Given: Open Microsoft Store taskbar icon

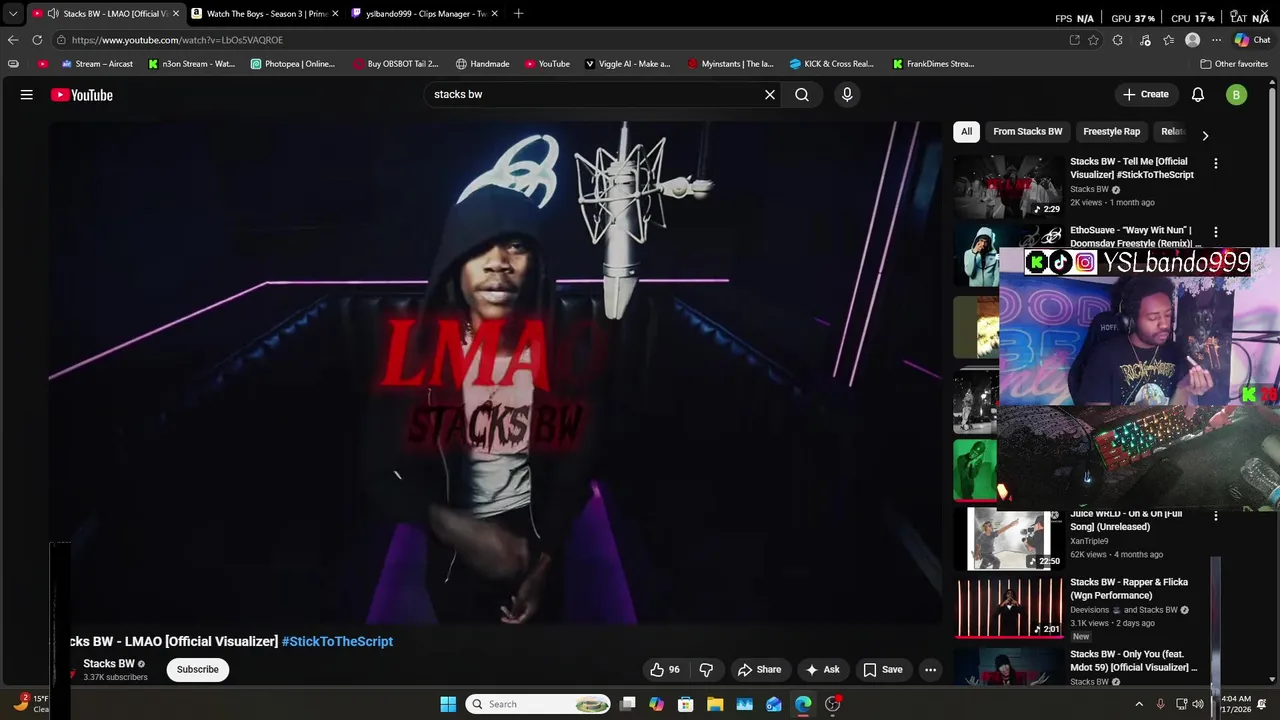Looking at the screenshot, I should click(686, 704).
